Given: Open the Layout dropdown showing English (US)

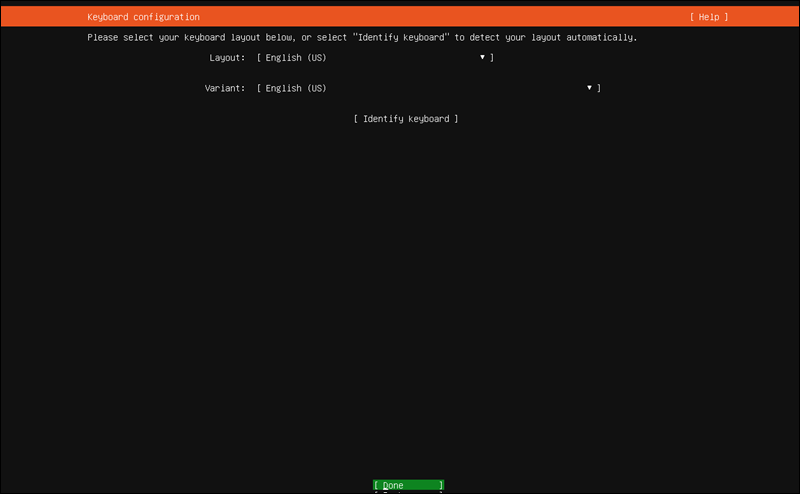Looking at the screenshot, I should click(x=375, y=58).
